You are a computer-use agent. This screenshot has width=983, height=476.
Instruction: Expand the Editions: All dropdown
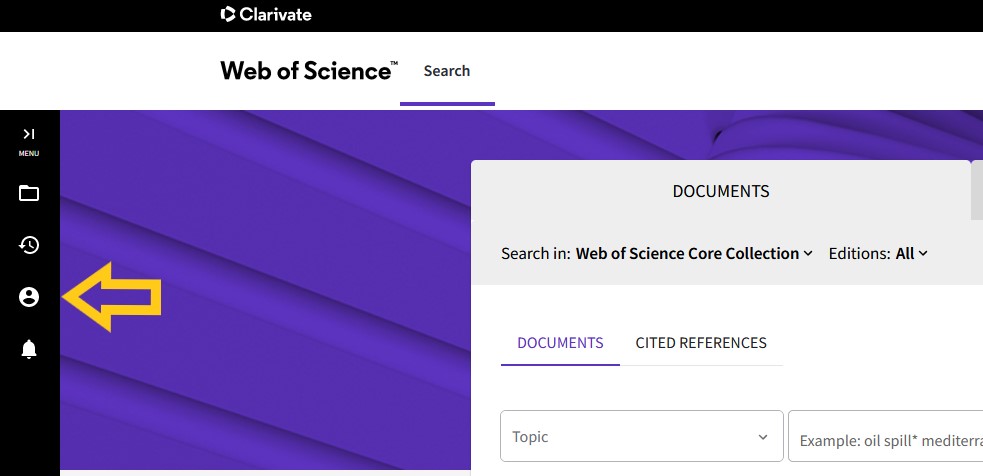878,253
